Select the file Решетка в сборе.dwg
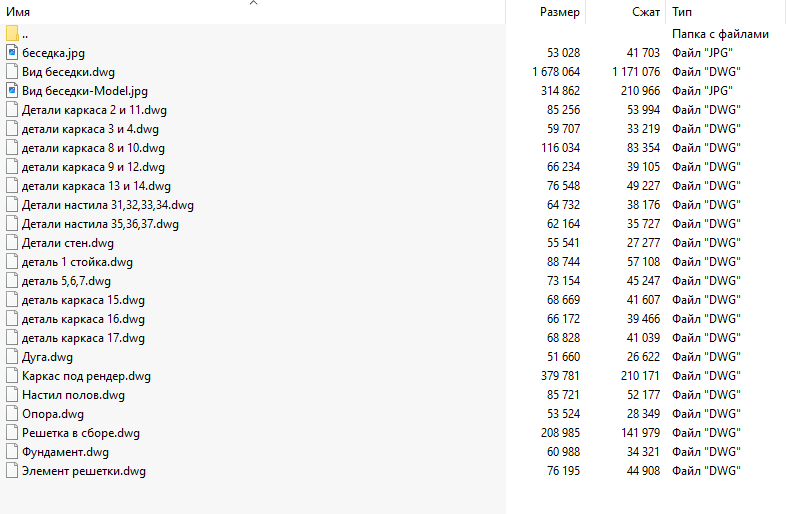786x514 pixels. pos(81,433)
